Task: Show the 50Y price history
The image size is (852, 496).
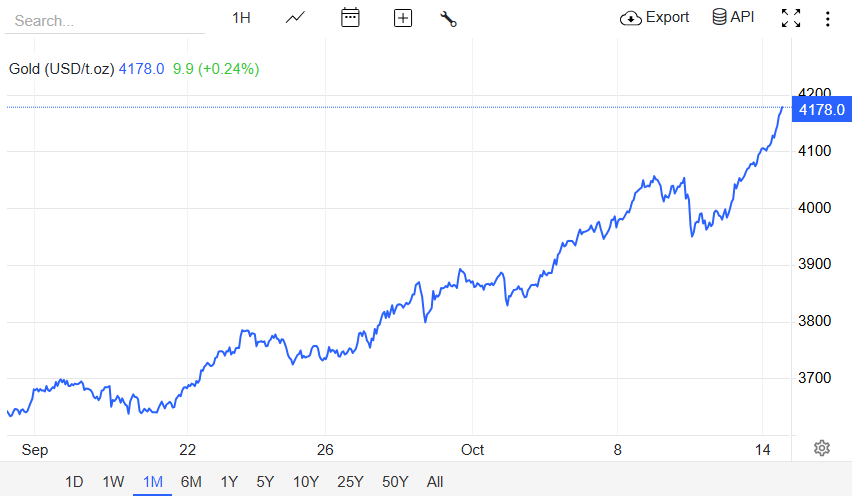Action: [x=395, y=482]
